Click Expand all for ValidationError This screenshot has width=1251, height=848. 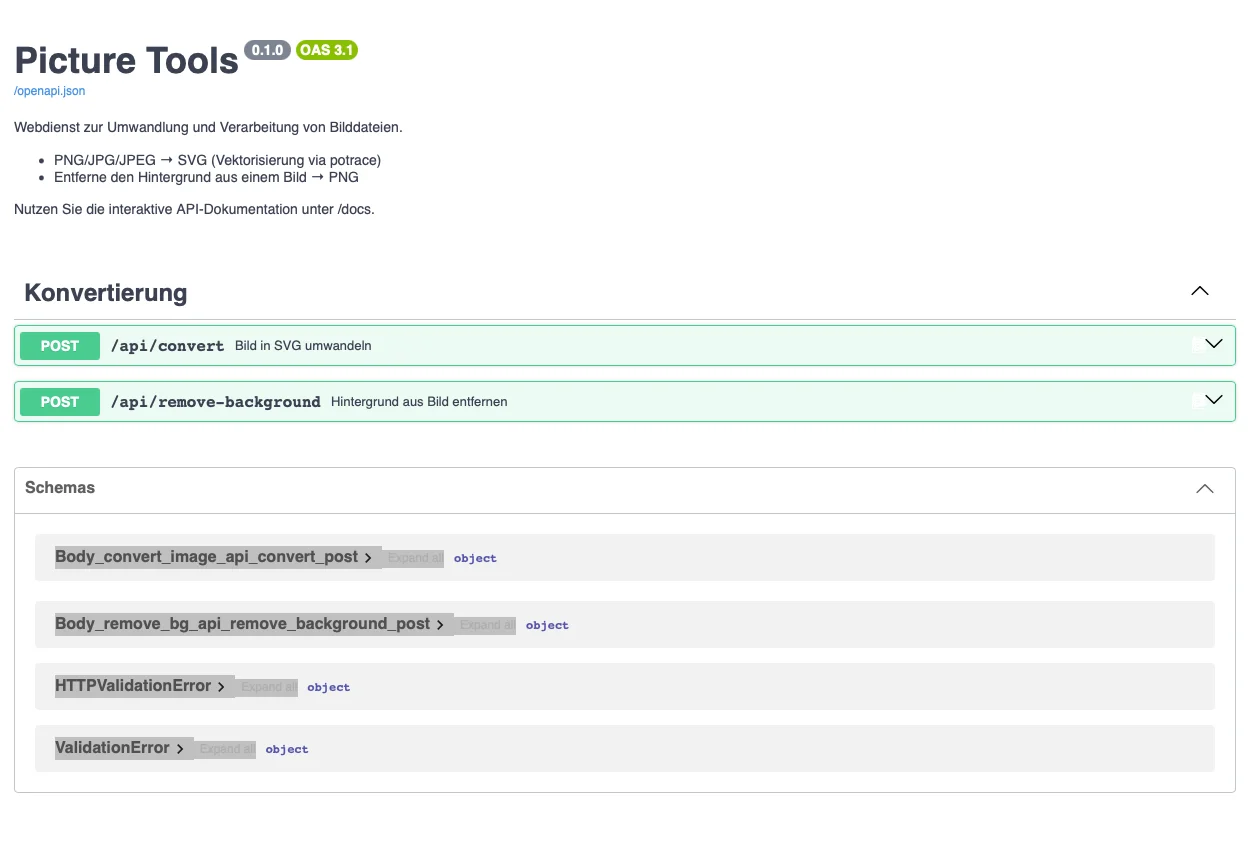point(226,749)
